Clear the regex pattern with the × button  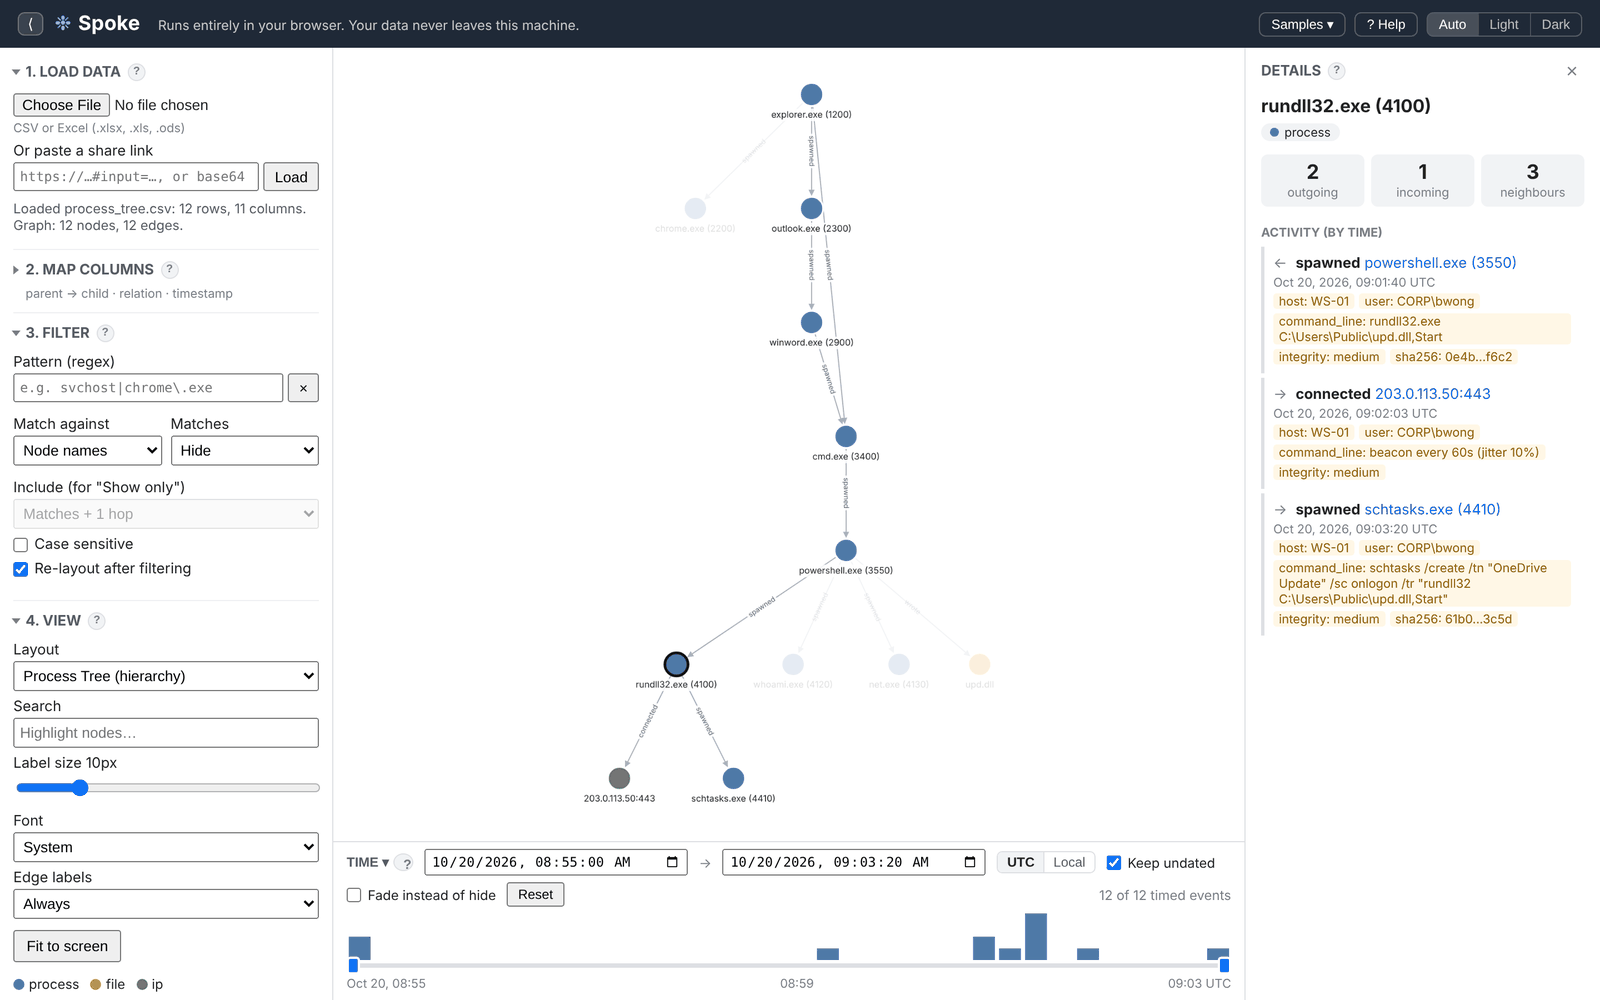click(303, 388)
